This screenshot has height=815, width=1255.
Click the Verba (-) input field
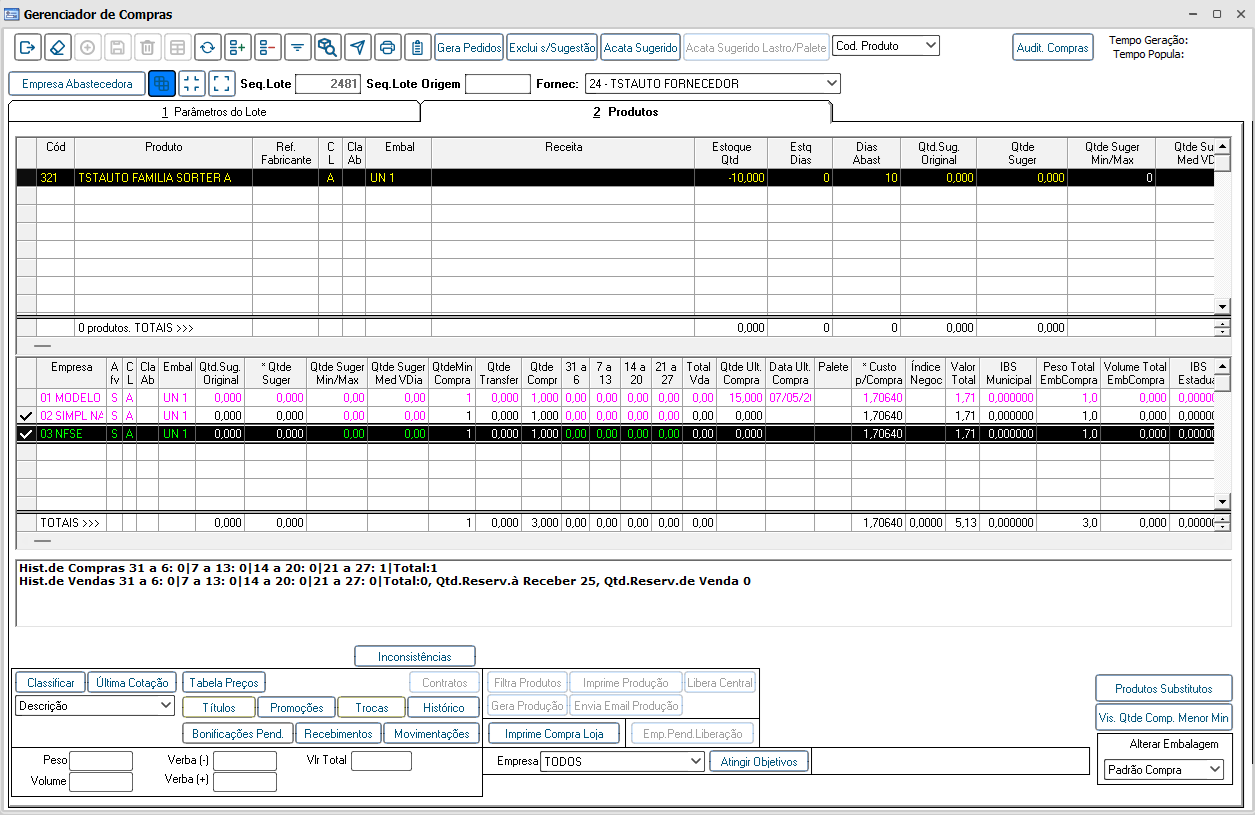point(245,761)
